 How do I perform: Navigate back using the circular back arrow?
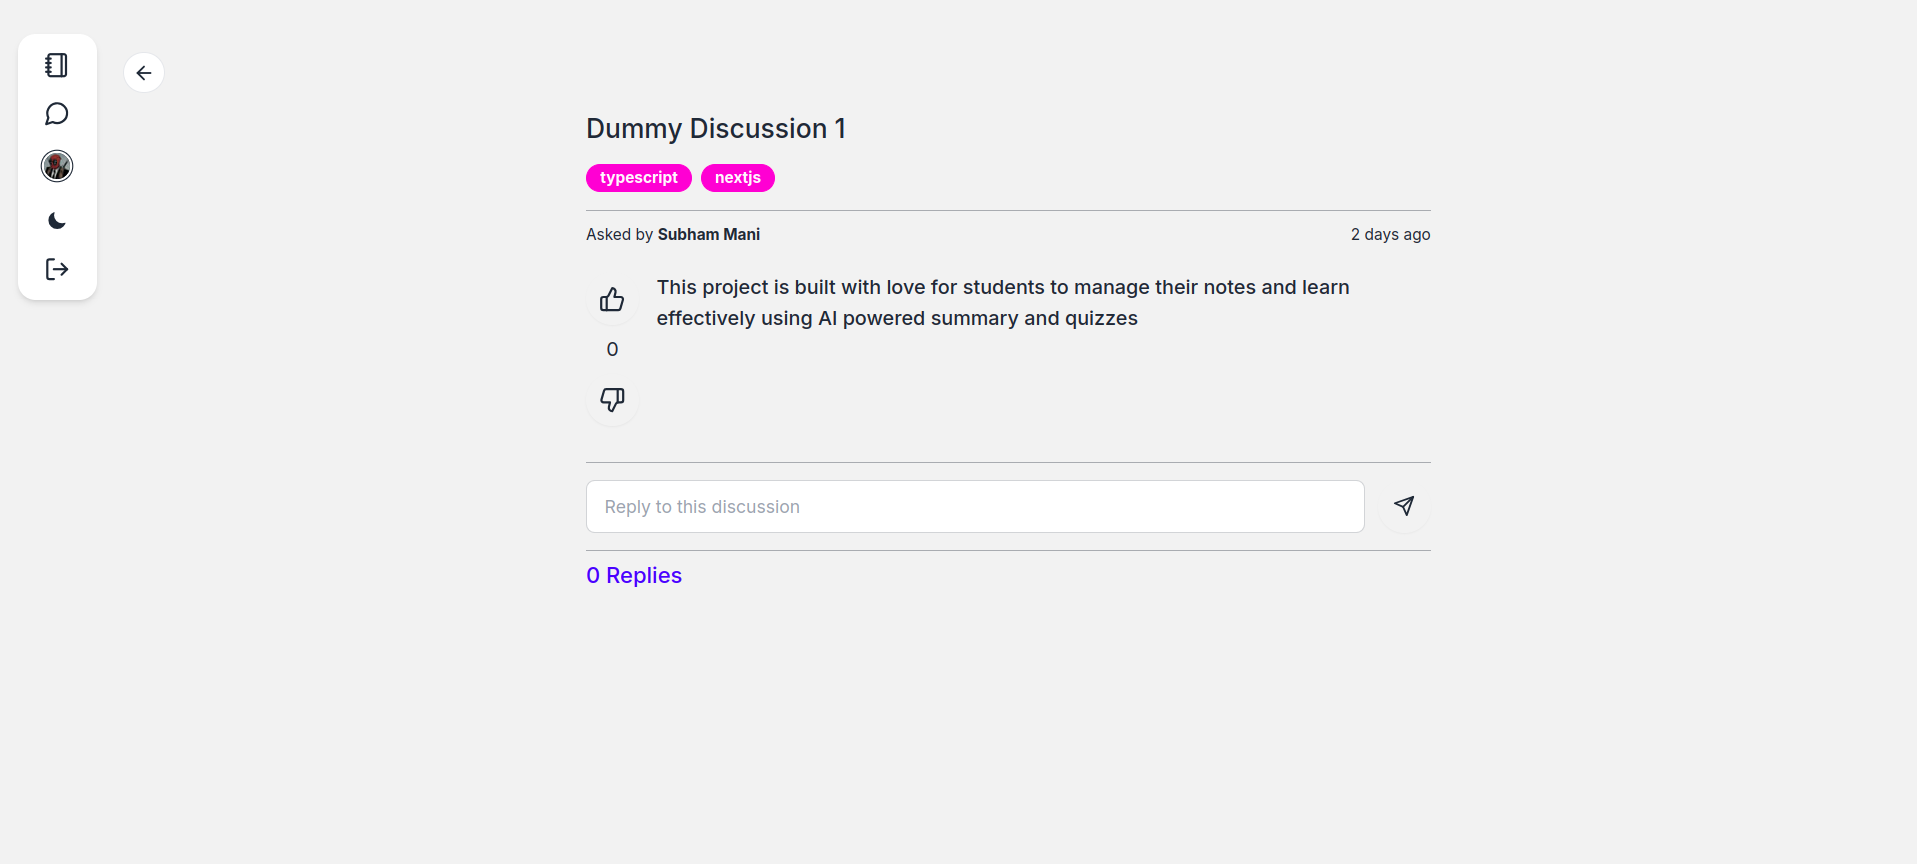click(144, 72)
